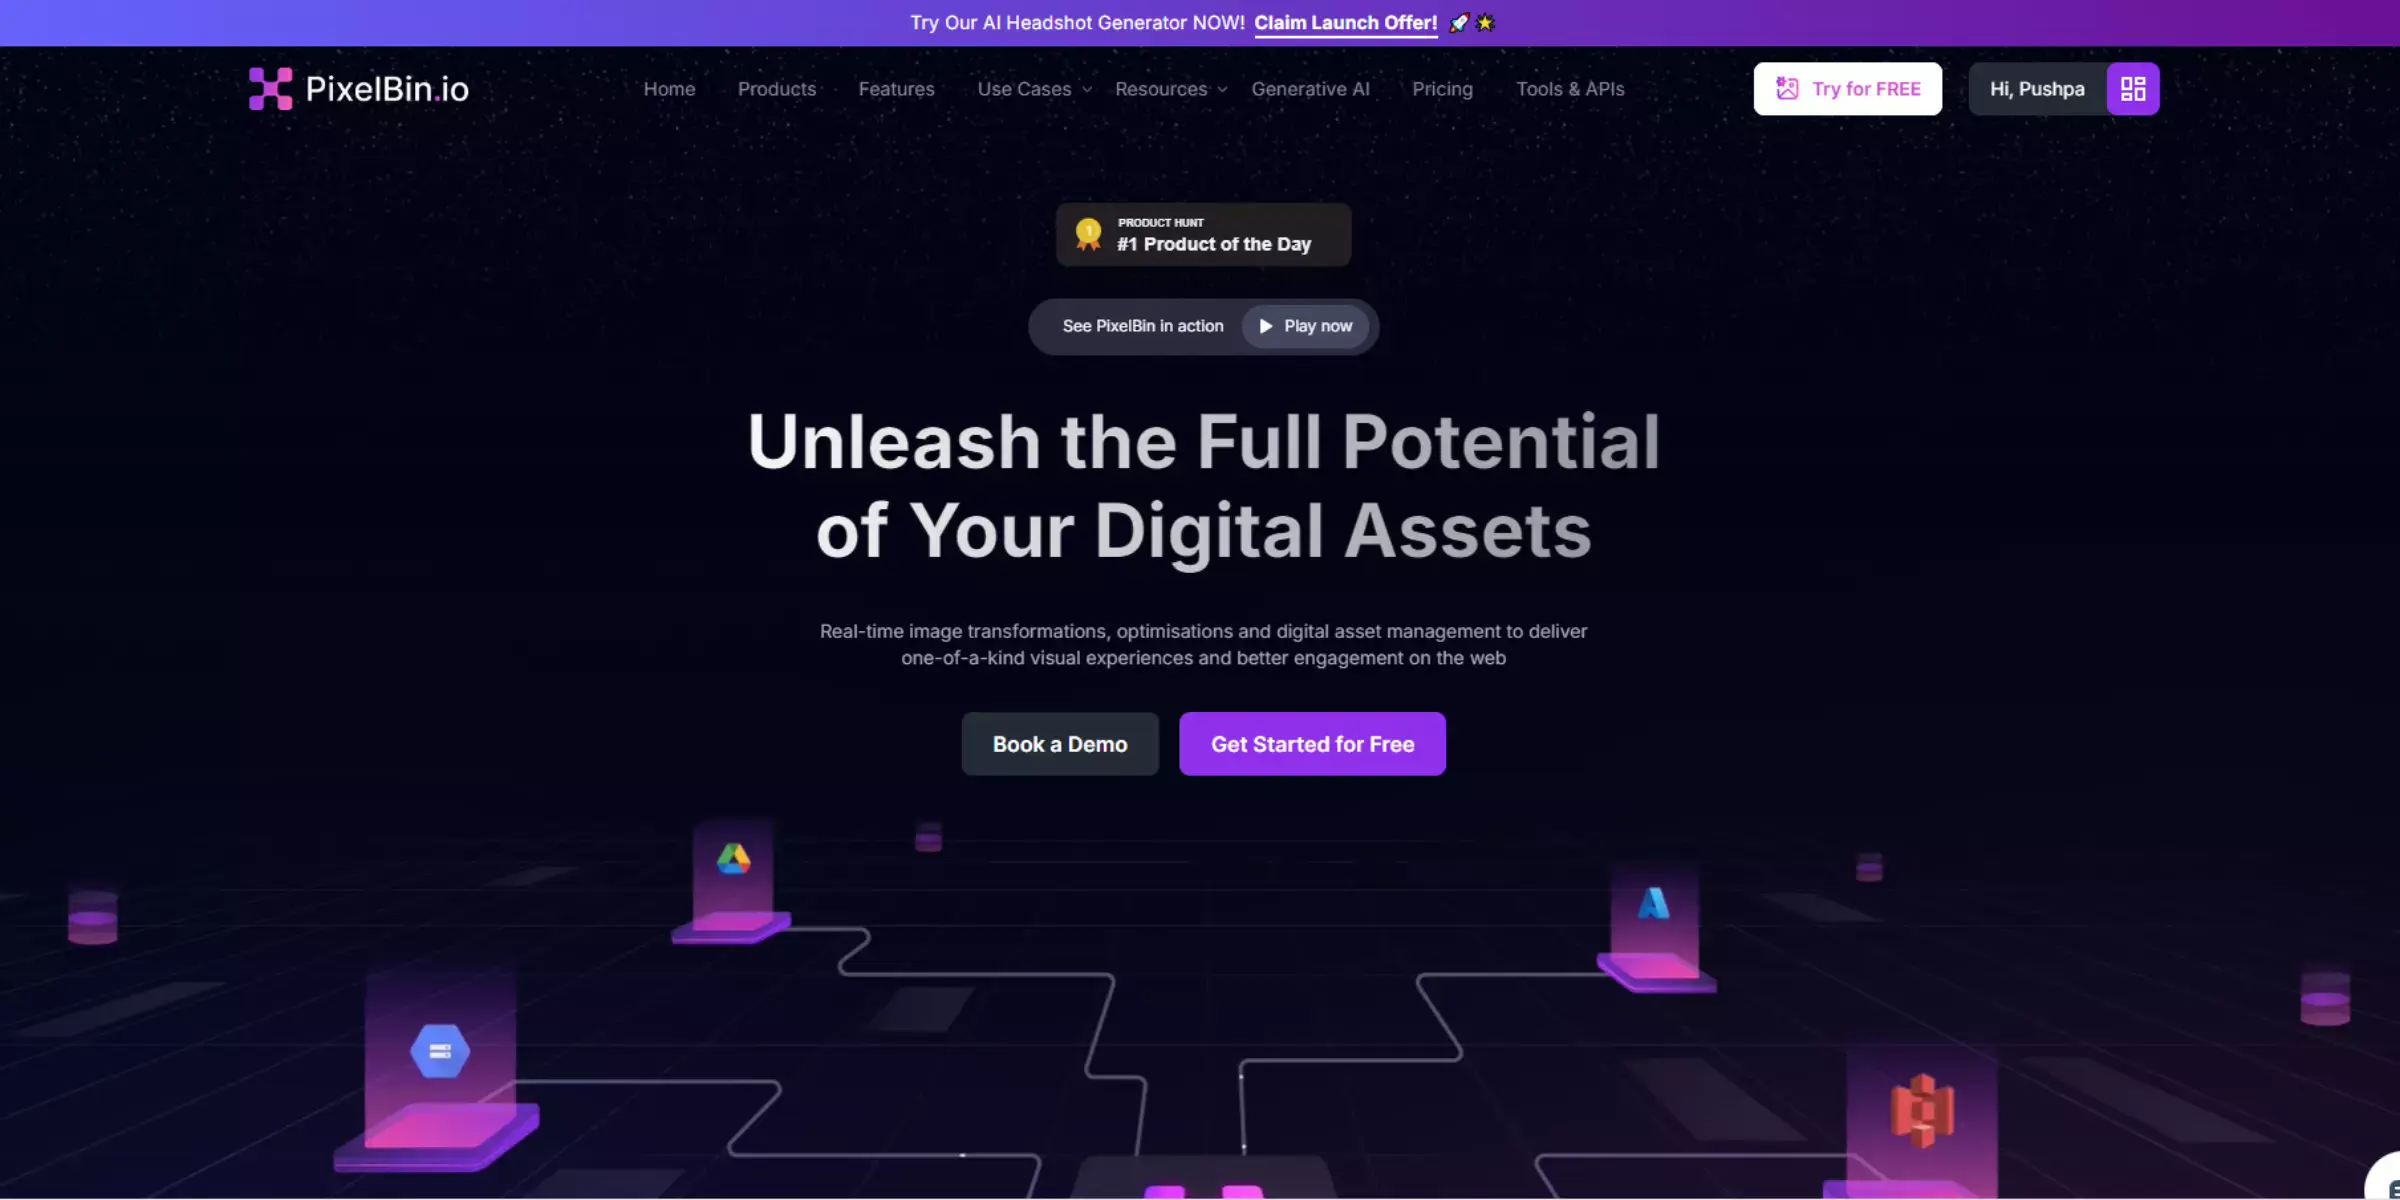Screen dimensions: 2400x1200
Task: Open the Products menu item
Action: [x=776, y=87]
